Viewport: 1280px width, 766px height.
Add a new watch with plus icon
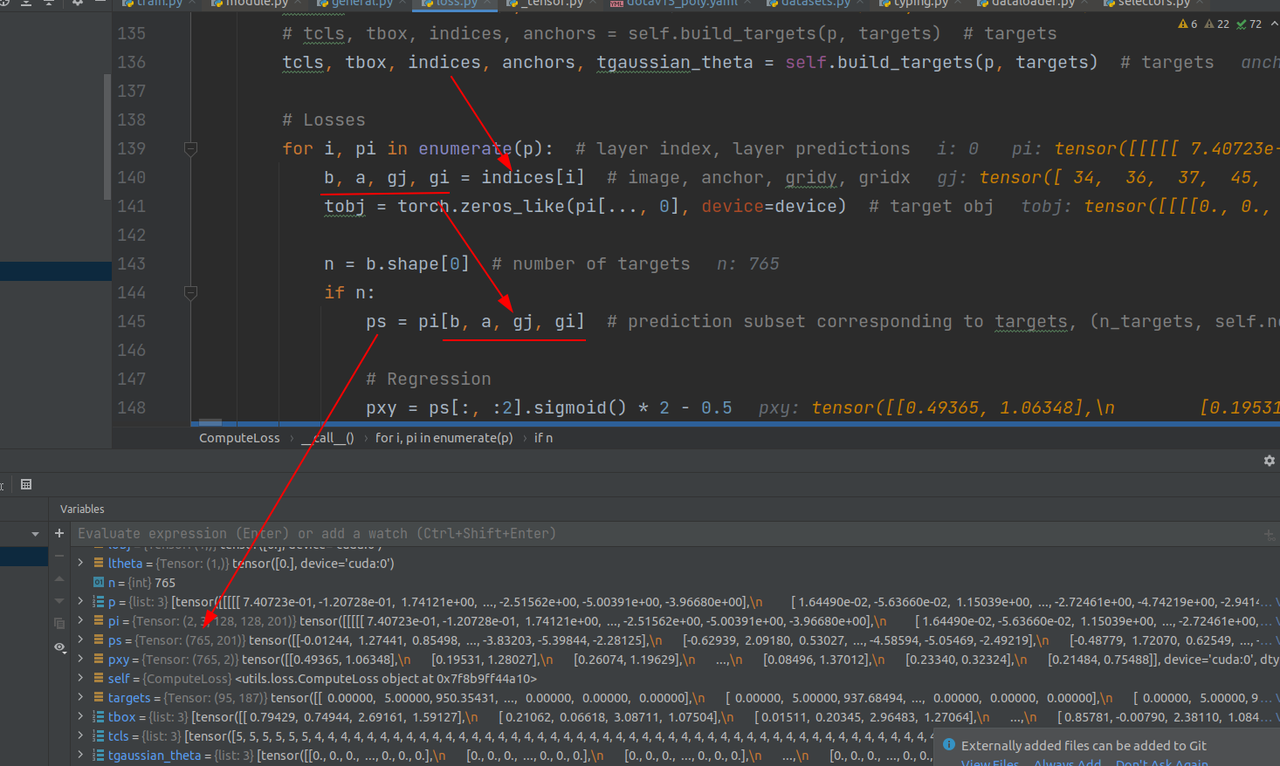(x=59, y=534)
